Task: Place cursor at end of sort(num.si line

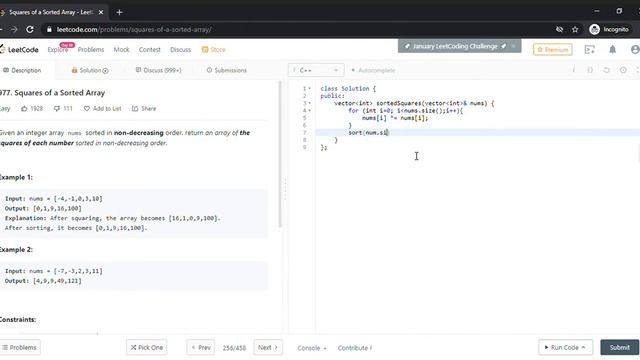Action: pyautogui.click(x=389, y=133)
